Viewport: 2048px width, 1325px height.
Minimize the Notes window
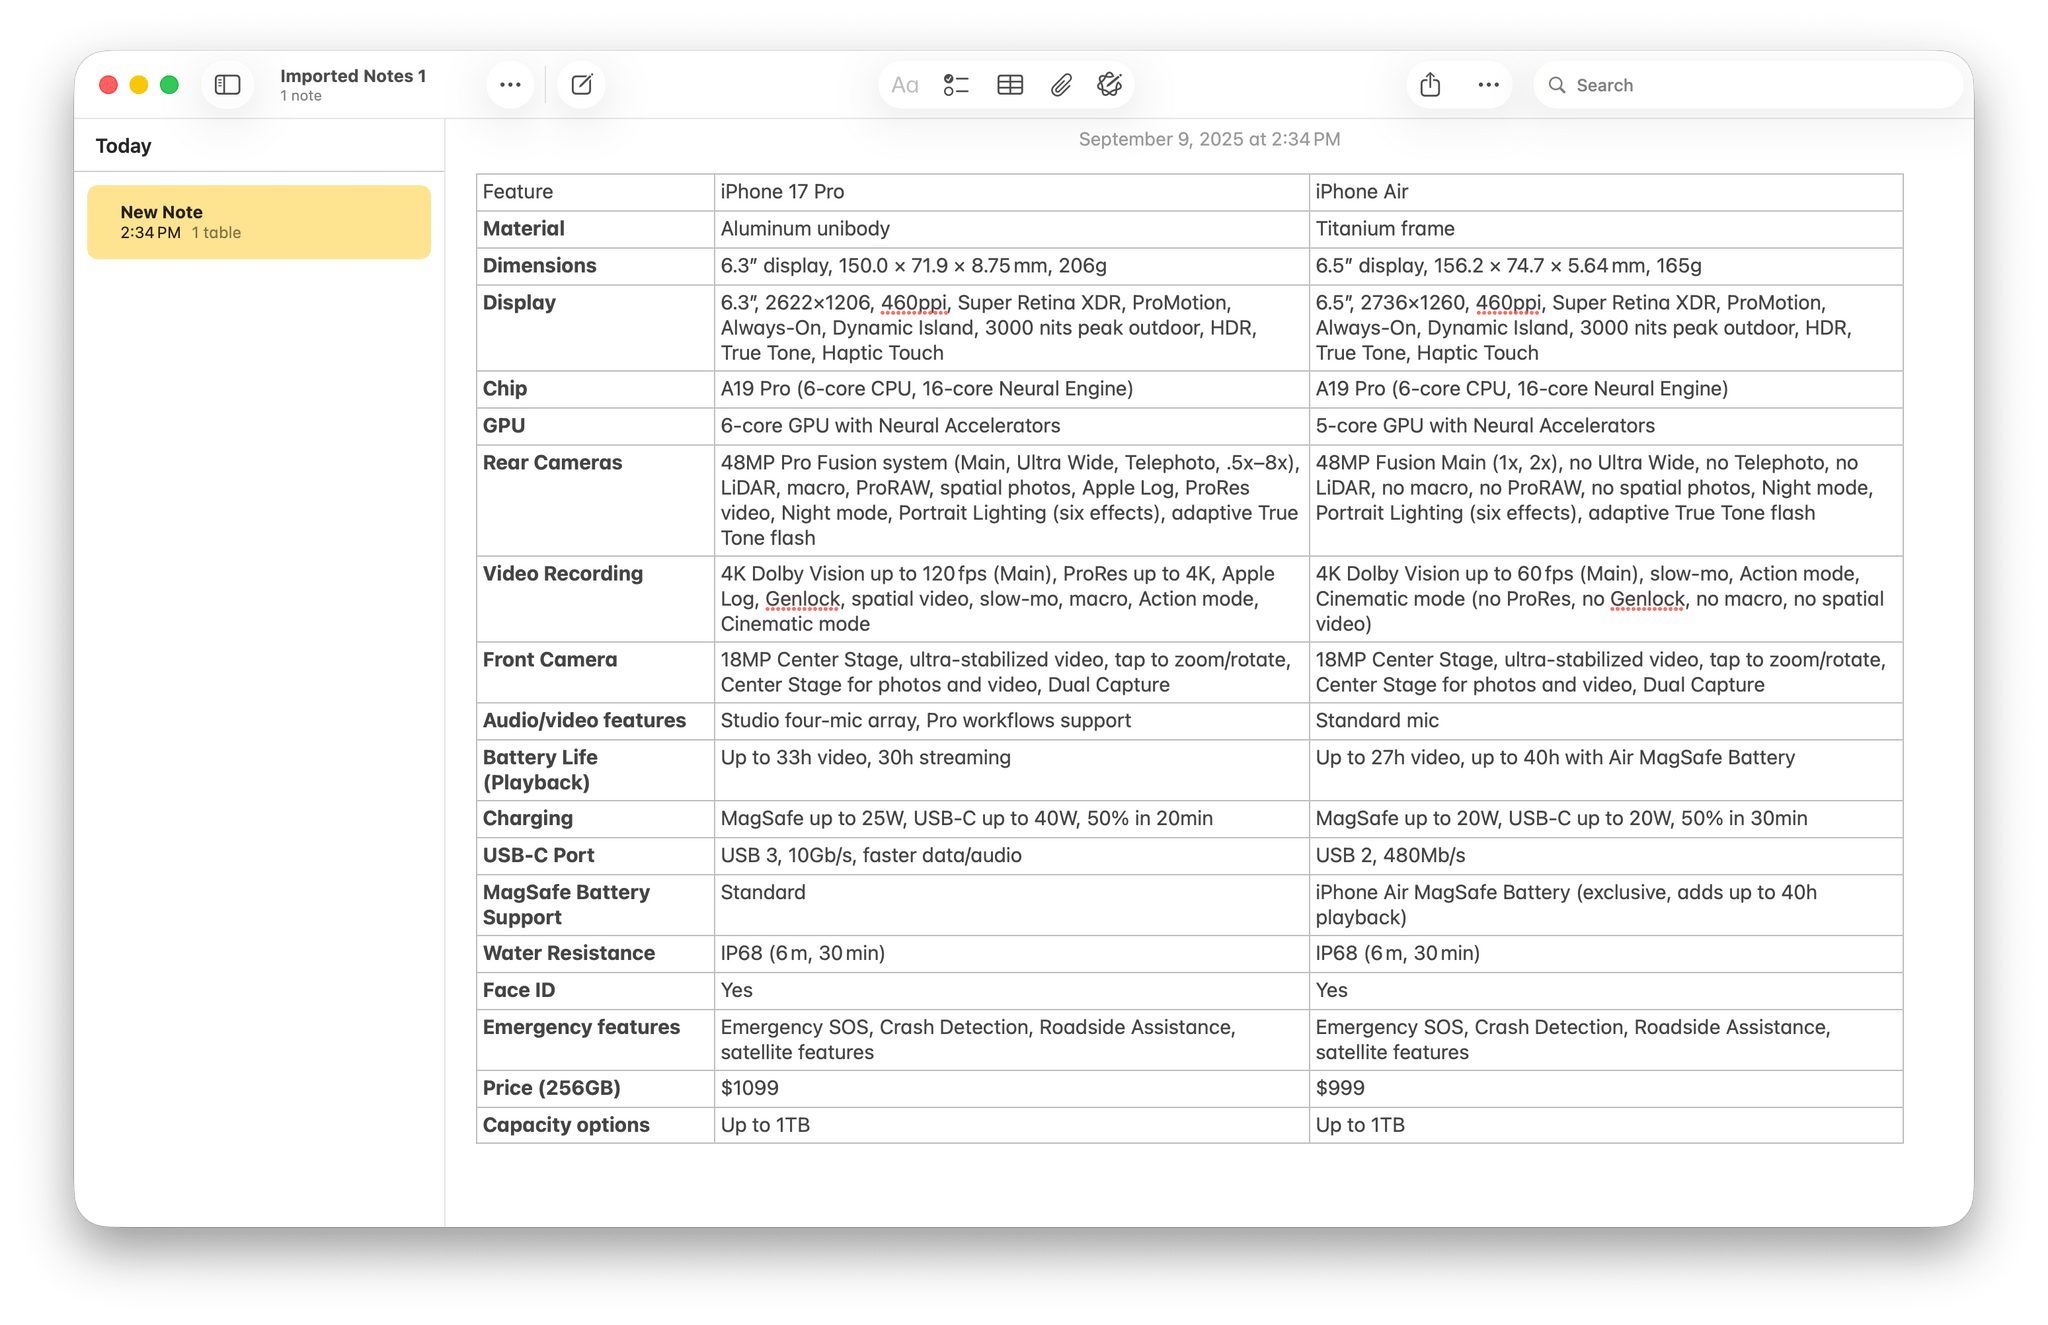139,85
